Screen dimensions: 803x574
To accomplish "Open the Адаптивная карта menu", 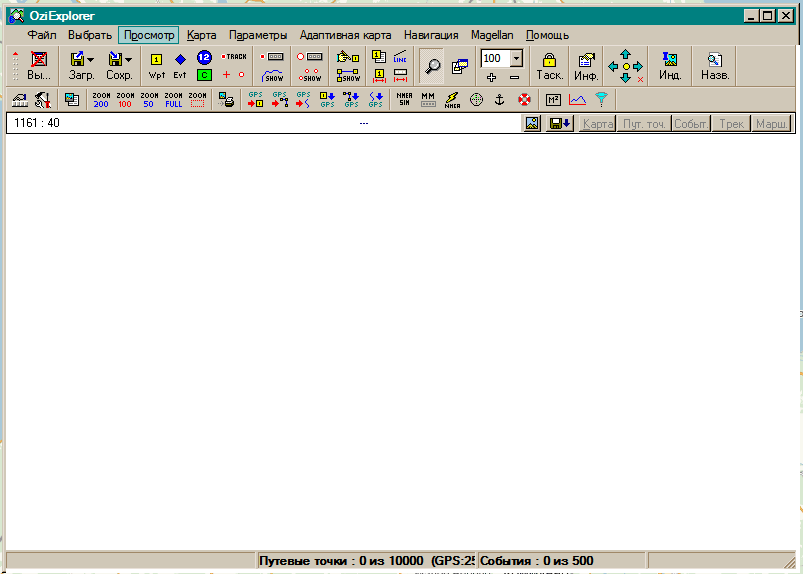I will 345,35.
